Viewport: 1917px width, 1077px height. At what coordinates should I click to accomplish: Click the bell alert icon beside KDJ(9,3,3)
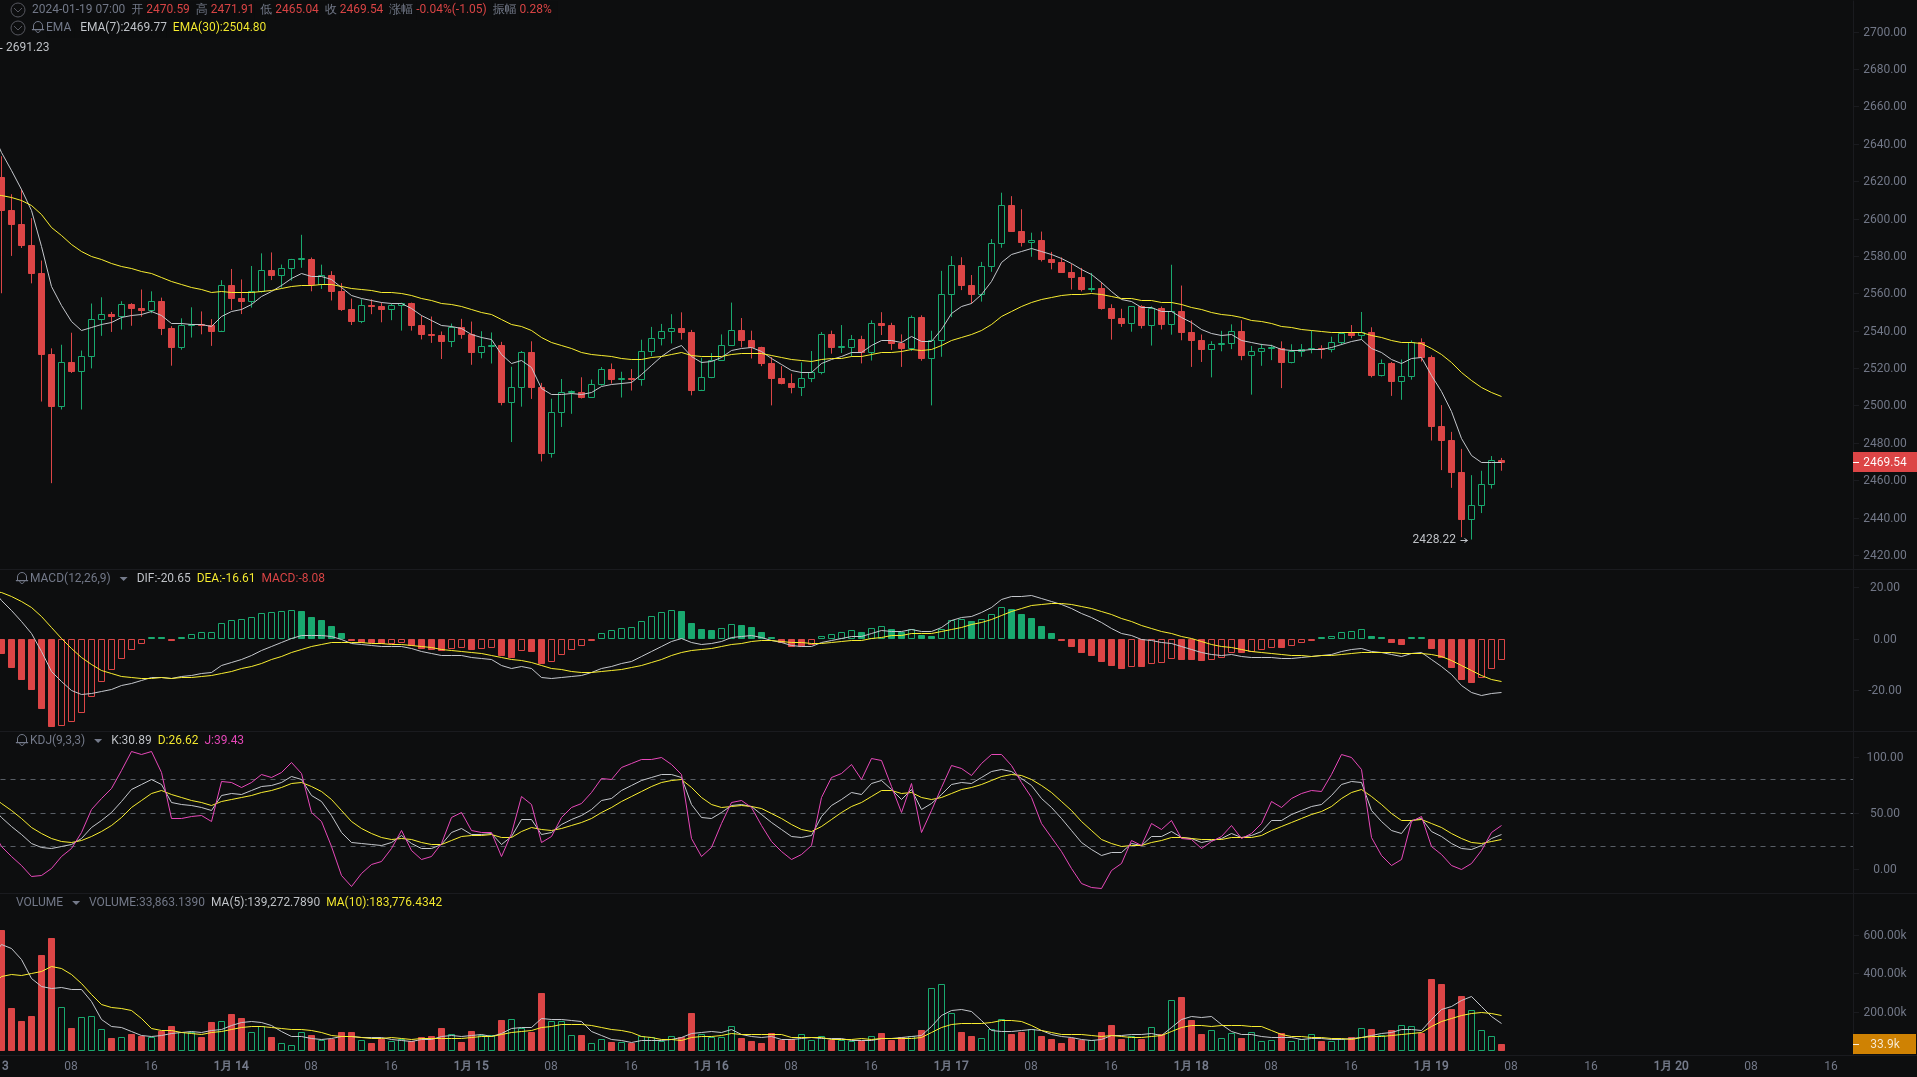point(20,740)
